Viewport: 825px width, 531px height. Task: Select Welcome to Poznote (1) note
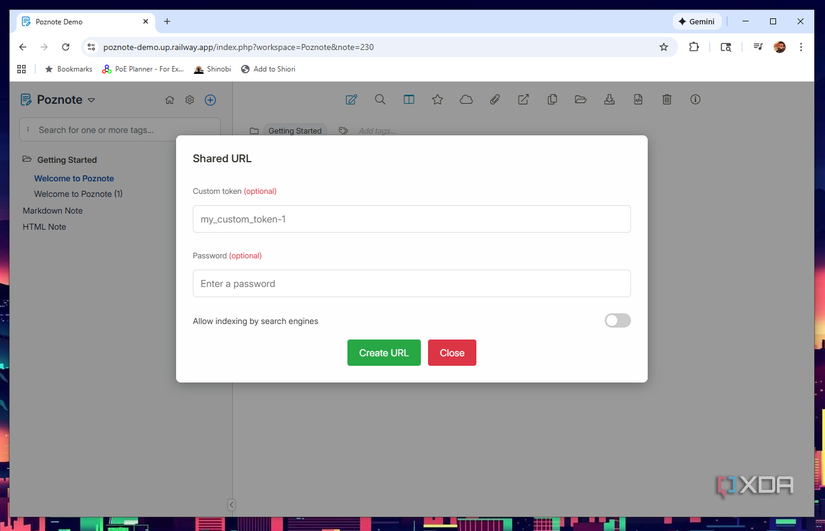pos(78,194)
